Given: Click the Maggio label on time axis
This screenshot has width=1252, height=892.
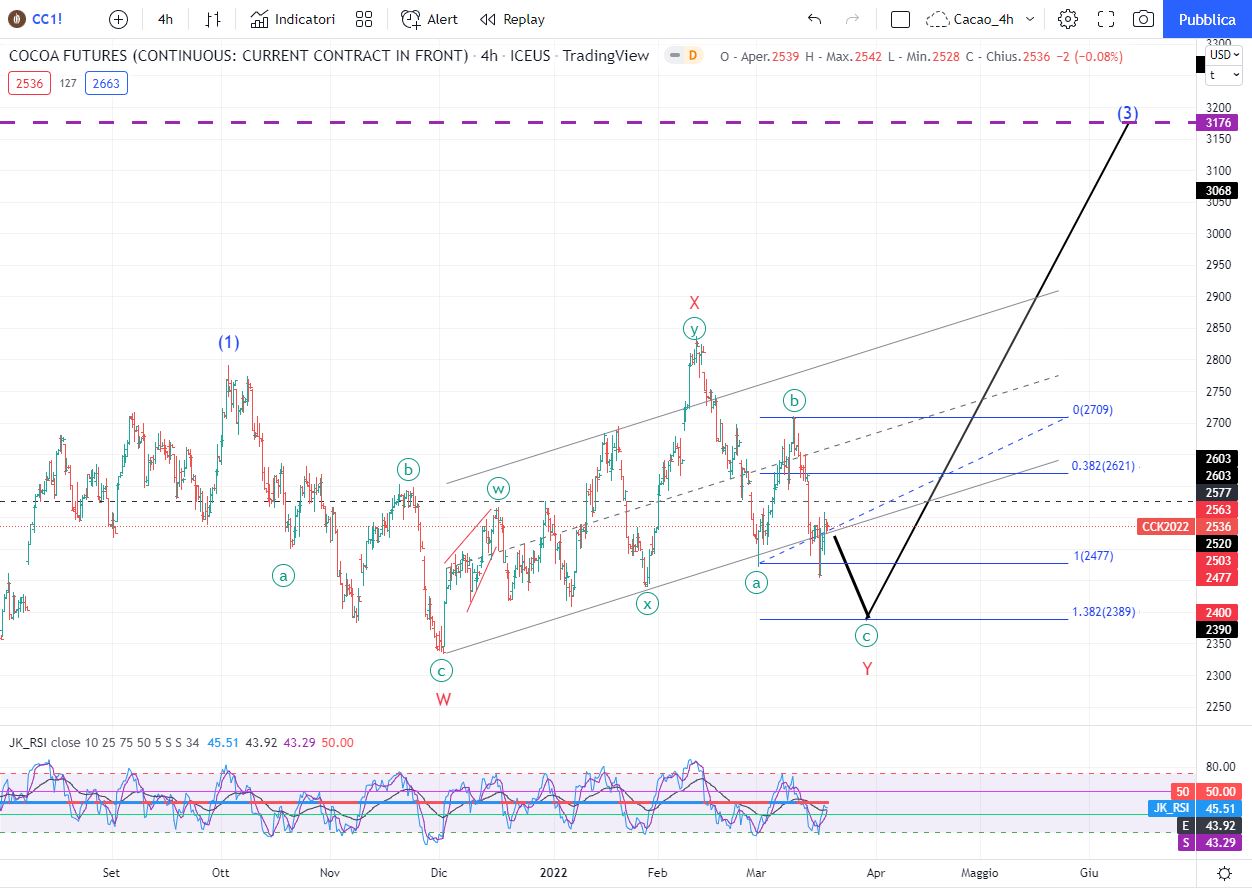Looking at the screenshot, I should [x=981, y=872].
